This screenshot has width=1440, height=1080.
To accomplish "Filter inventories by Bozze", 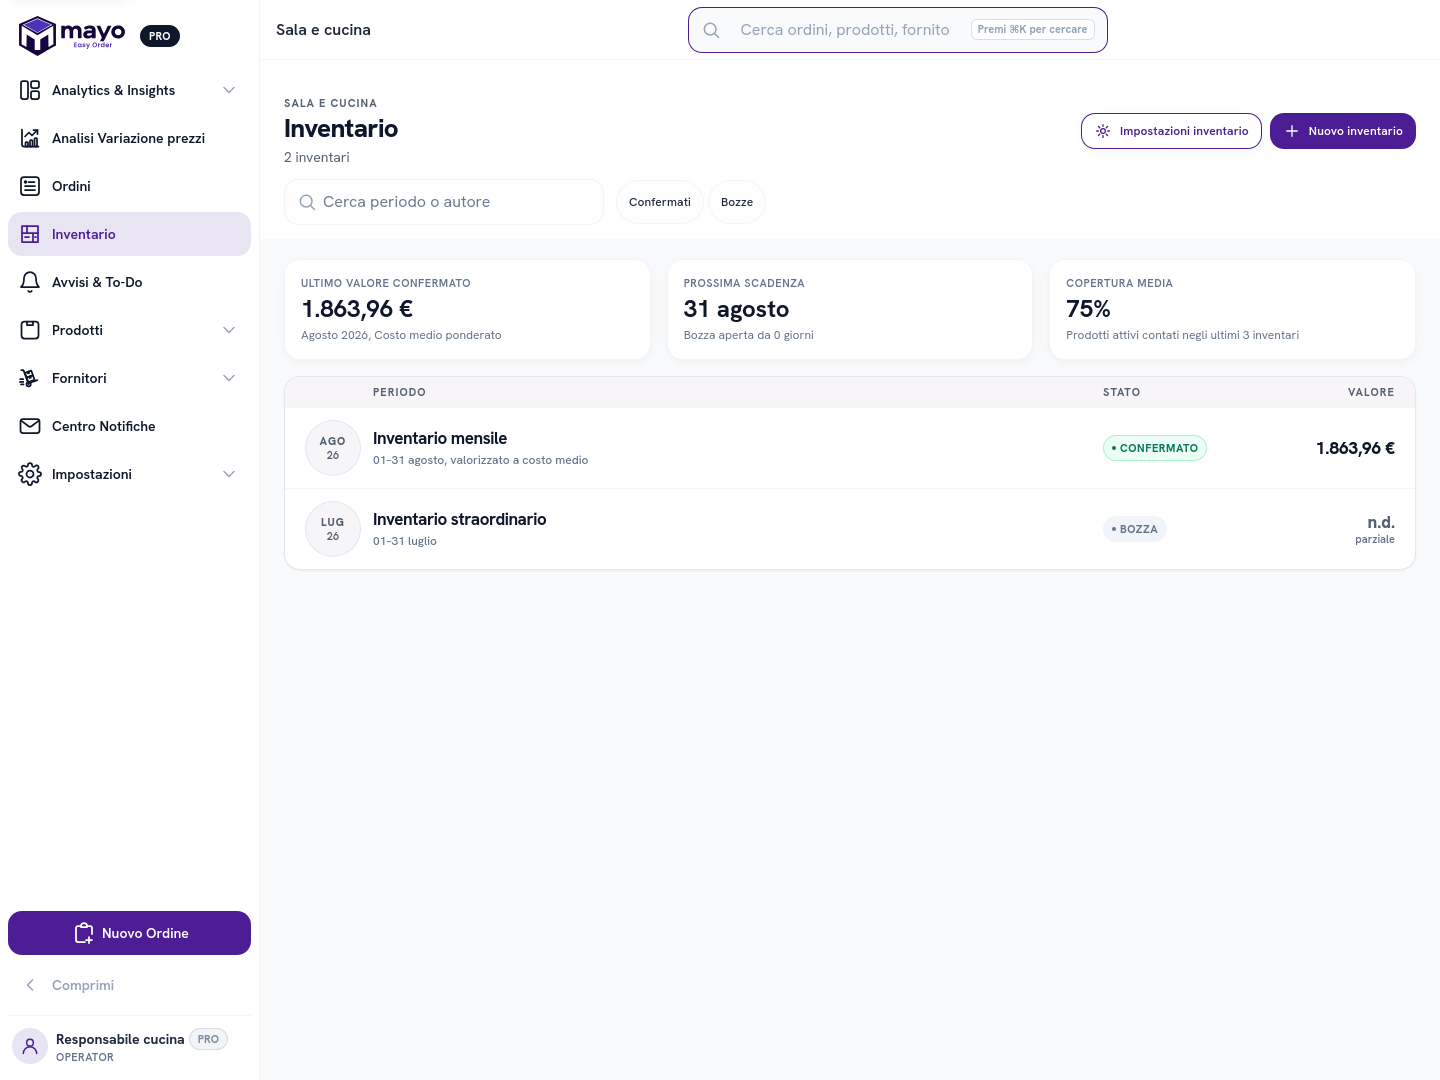I will (737, 202).
